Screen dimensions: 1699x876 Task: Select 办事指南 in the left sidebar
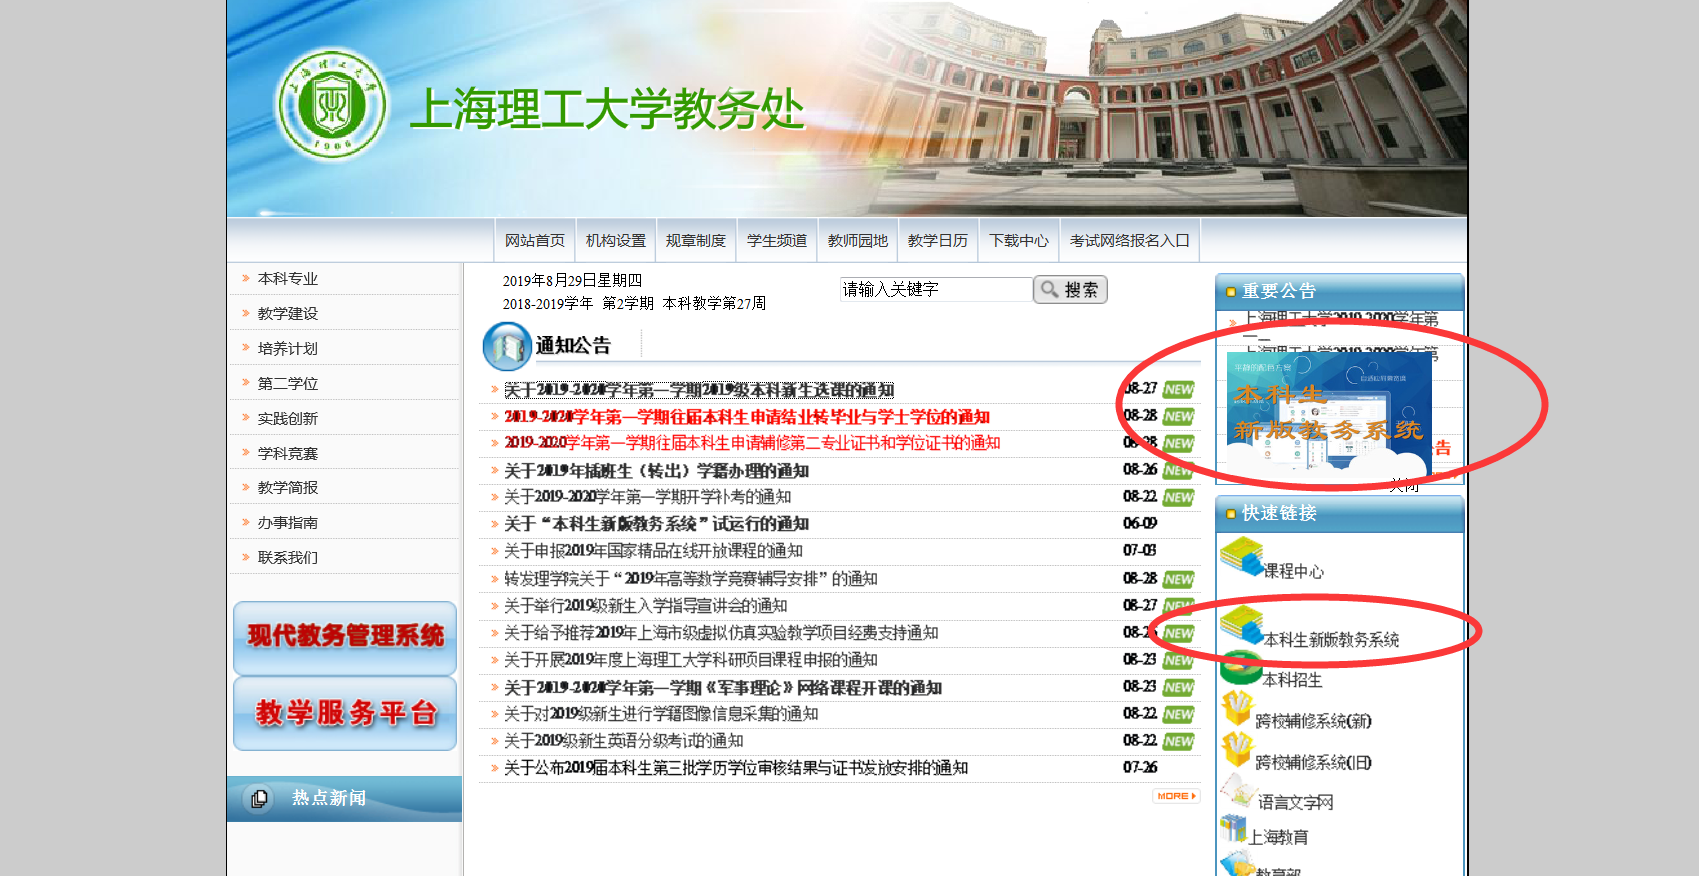click(x=288, y=523)
